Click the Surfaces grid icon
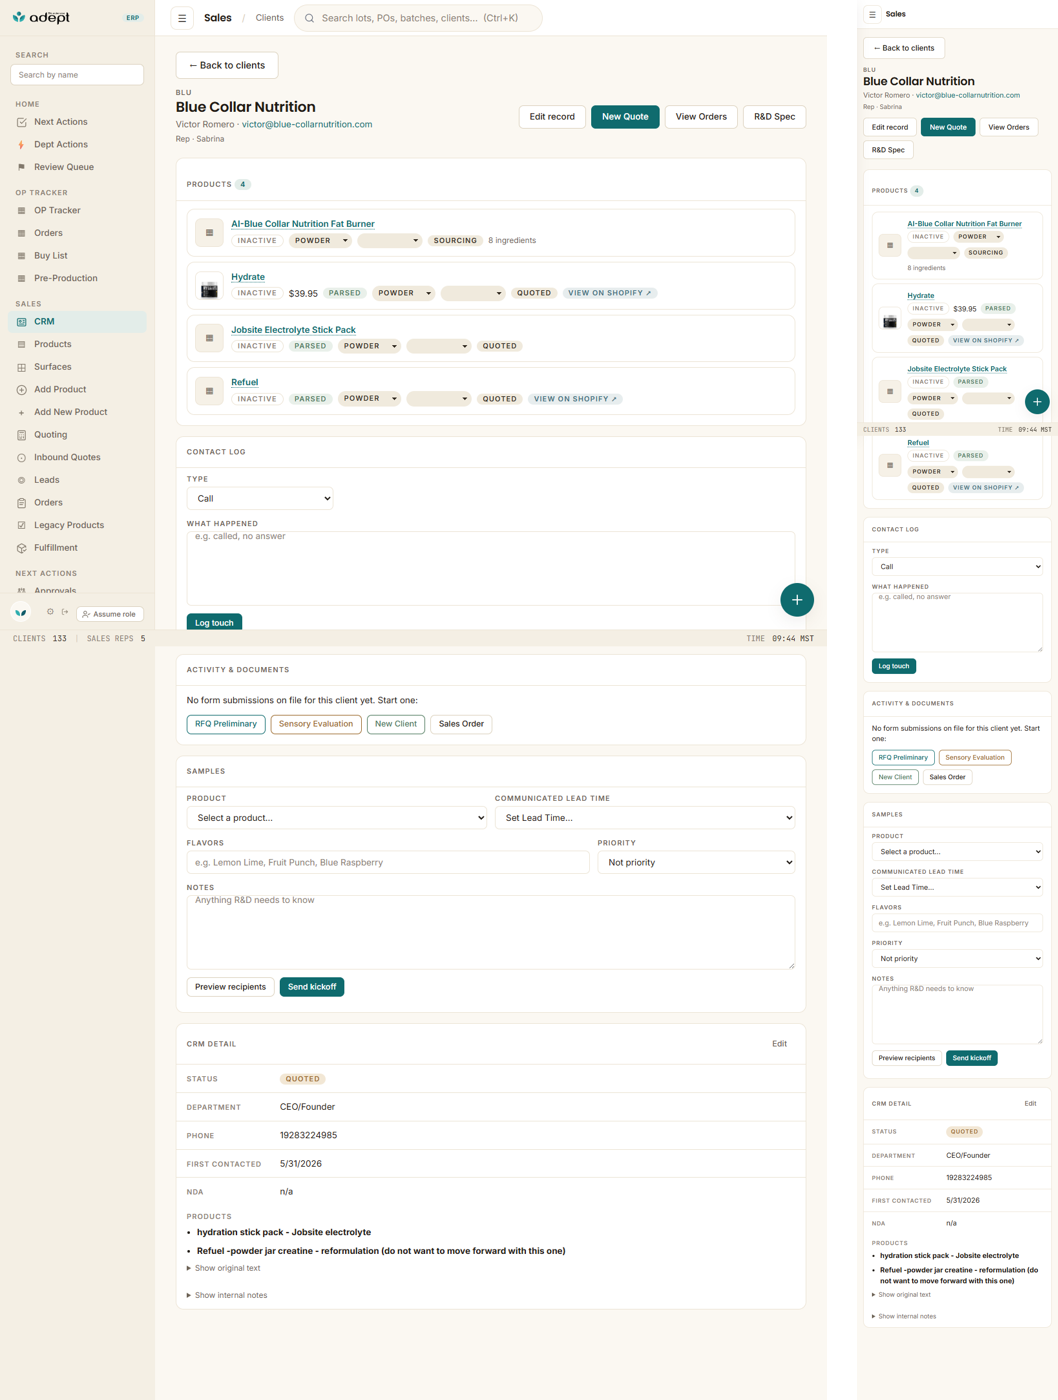Screen dimensions: 1058x1400 [x=21, y=367]
